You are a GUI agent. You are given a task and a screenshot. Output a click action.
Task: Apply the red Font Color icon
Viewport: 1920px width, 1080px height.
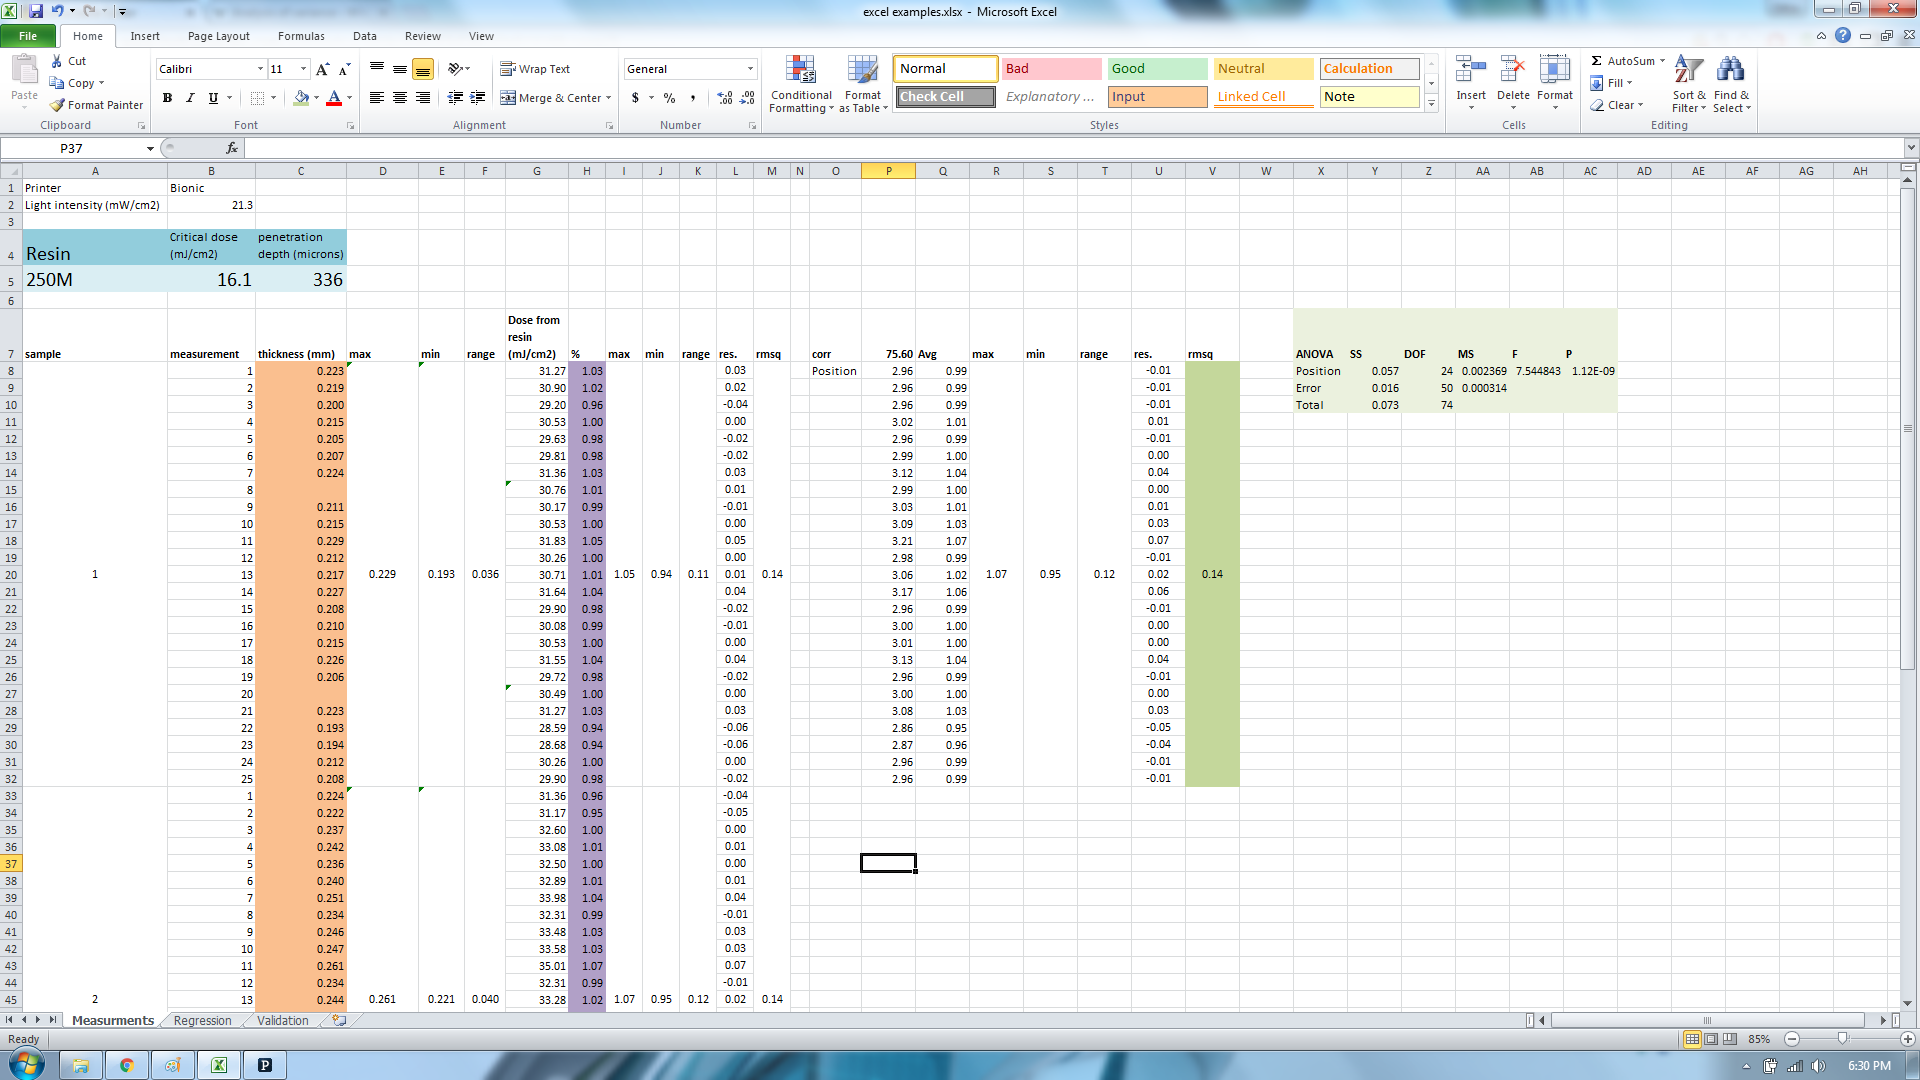pyautogui.click(x=334, y=98)
